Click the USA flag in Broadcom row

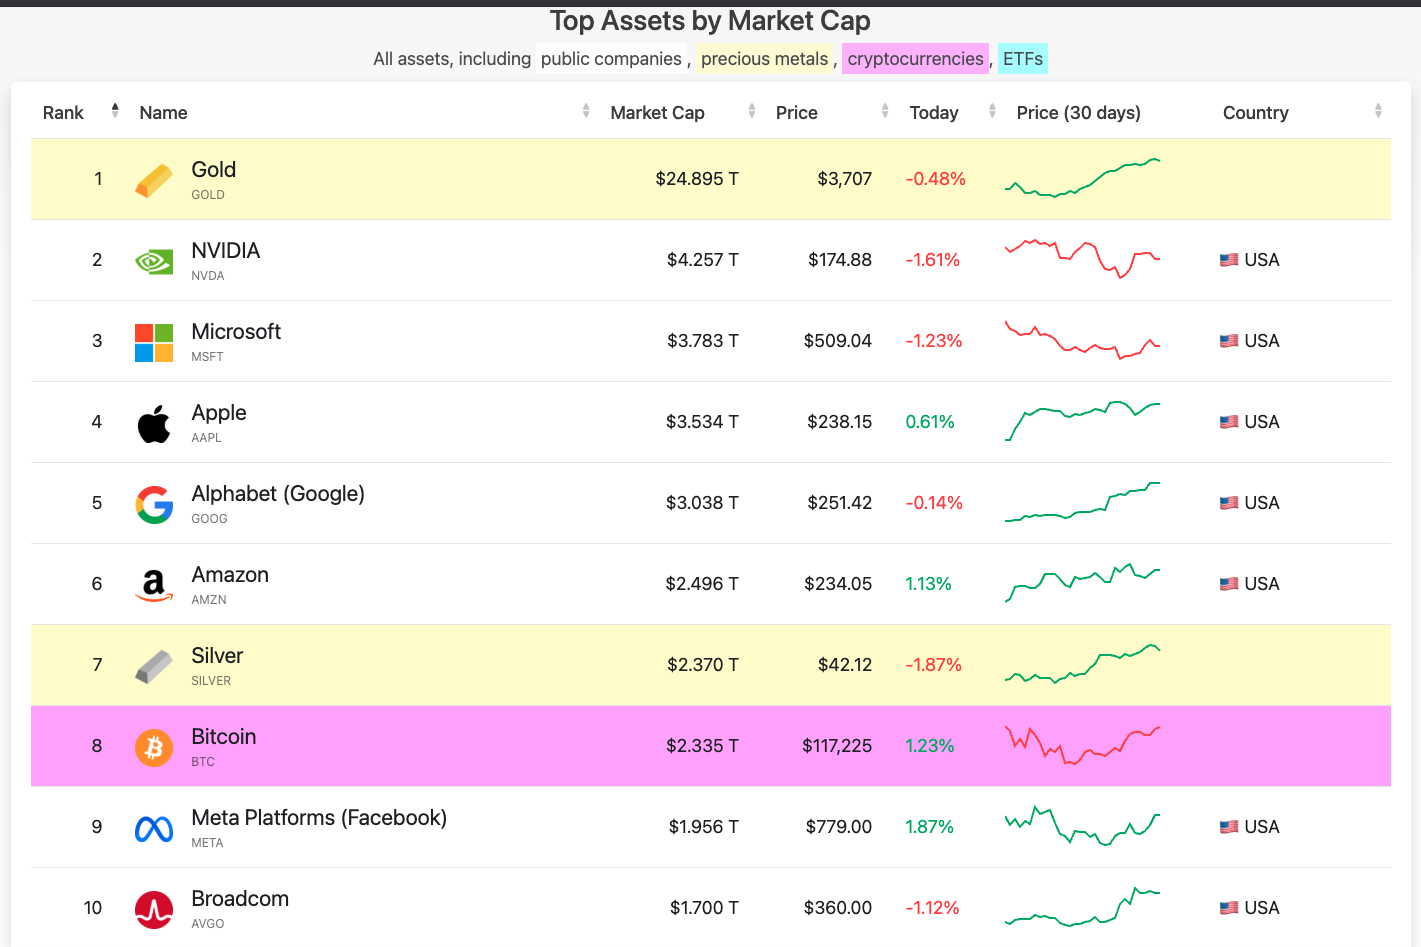[x=1229, y=908]
